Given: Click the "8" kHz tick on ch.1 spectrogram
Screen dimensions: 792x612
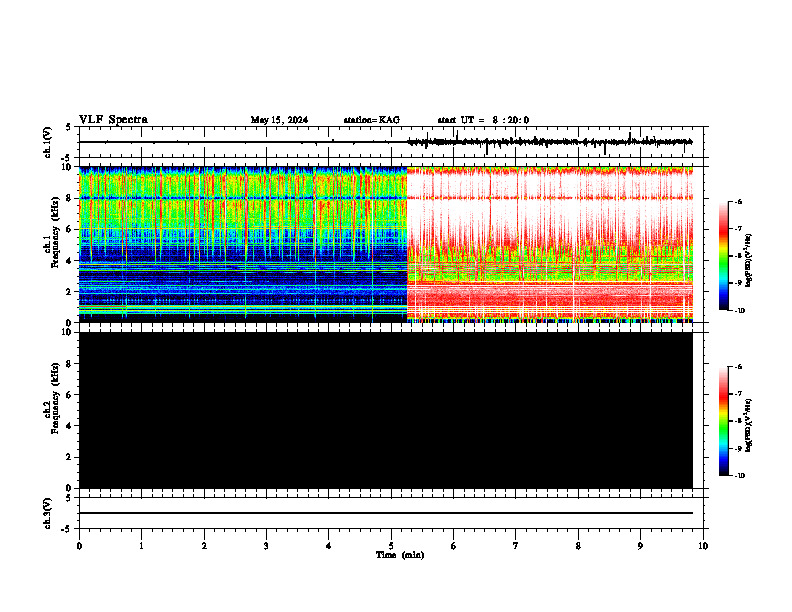Looking at the screenshot, I should (70, 198).
